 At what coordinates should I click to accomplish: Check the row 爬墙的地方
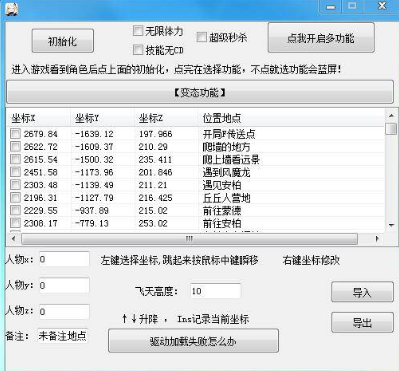point(15,147)
